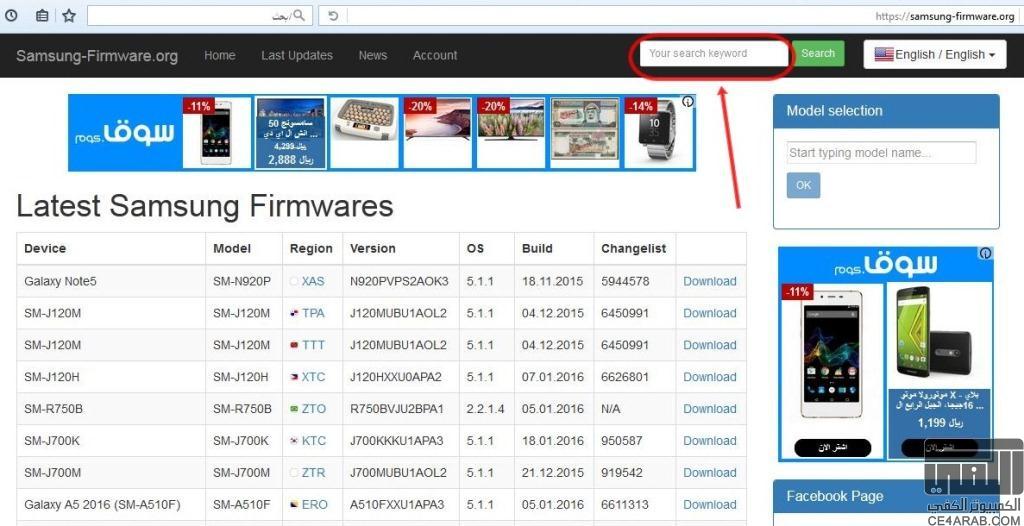Bookmark page with star icon
1024x526 pixels.
click(69, 16)
